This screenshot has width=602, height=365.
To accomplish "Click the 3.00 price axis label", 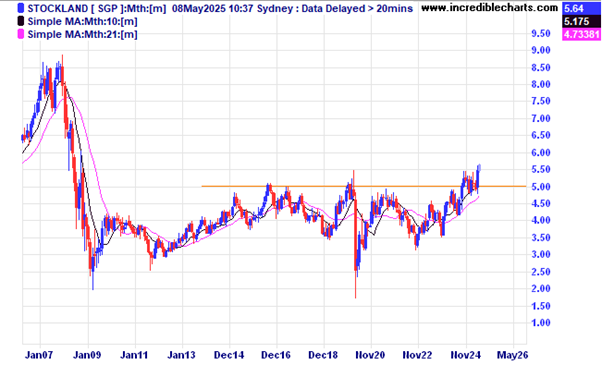I will (541, 254).
